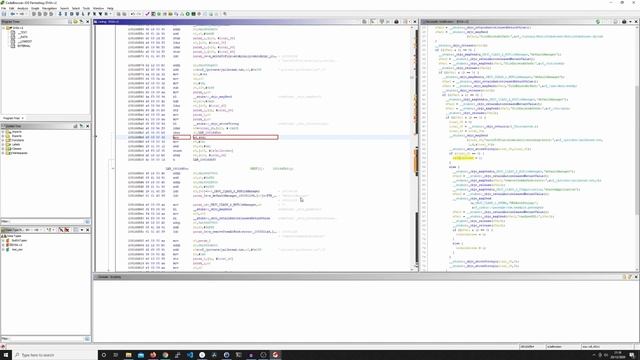Expand the Functions folder in Symbol Tree

pos(3,140)
